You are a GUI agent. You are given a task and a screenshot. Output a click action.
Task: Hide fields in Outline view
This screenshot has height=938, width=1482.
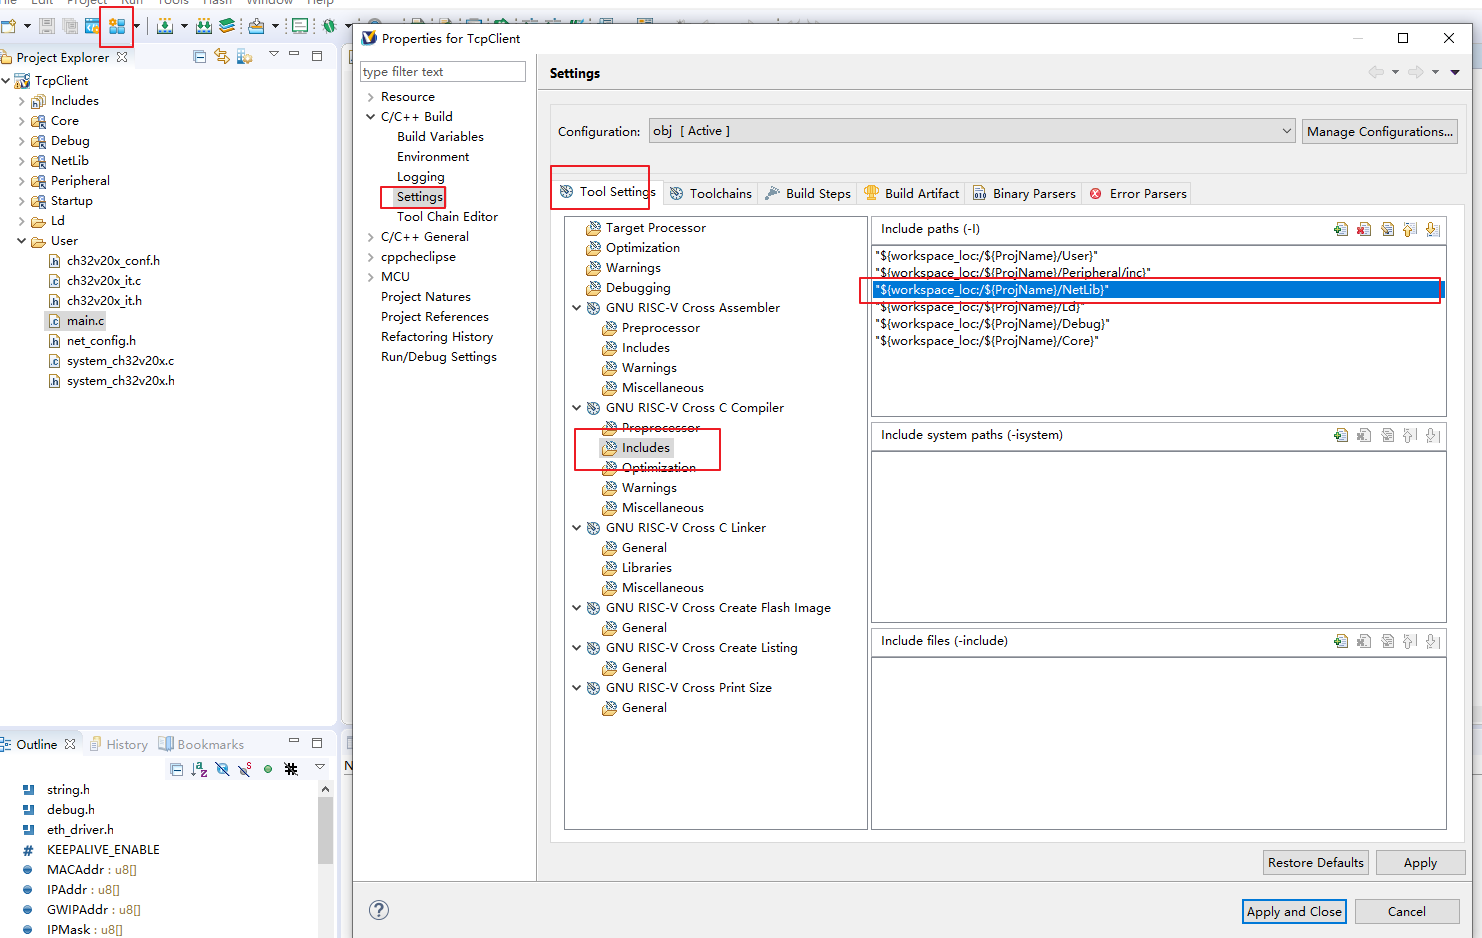[222, 769]
